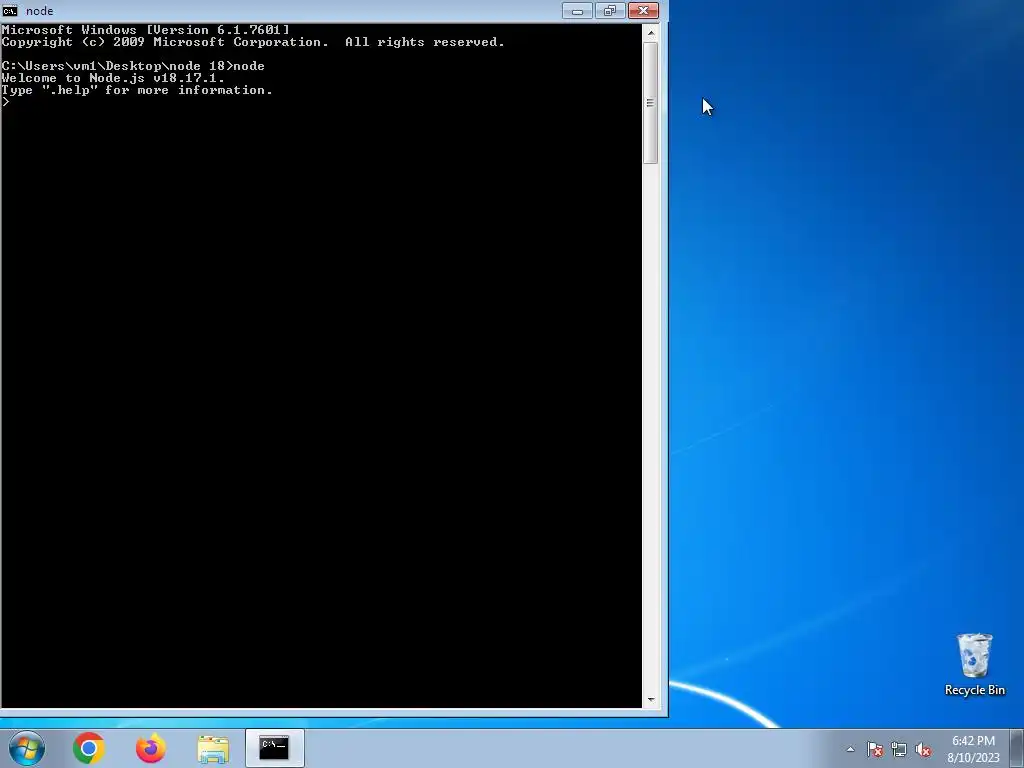1024x768 pixels.
Task: Launch Firefox from the taskbar
Action: (x=151, y=748)
